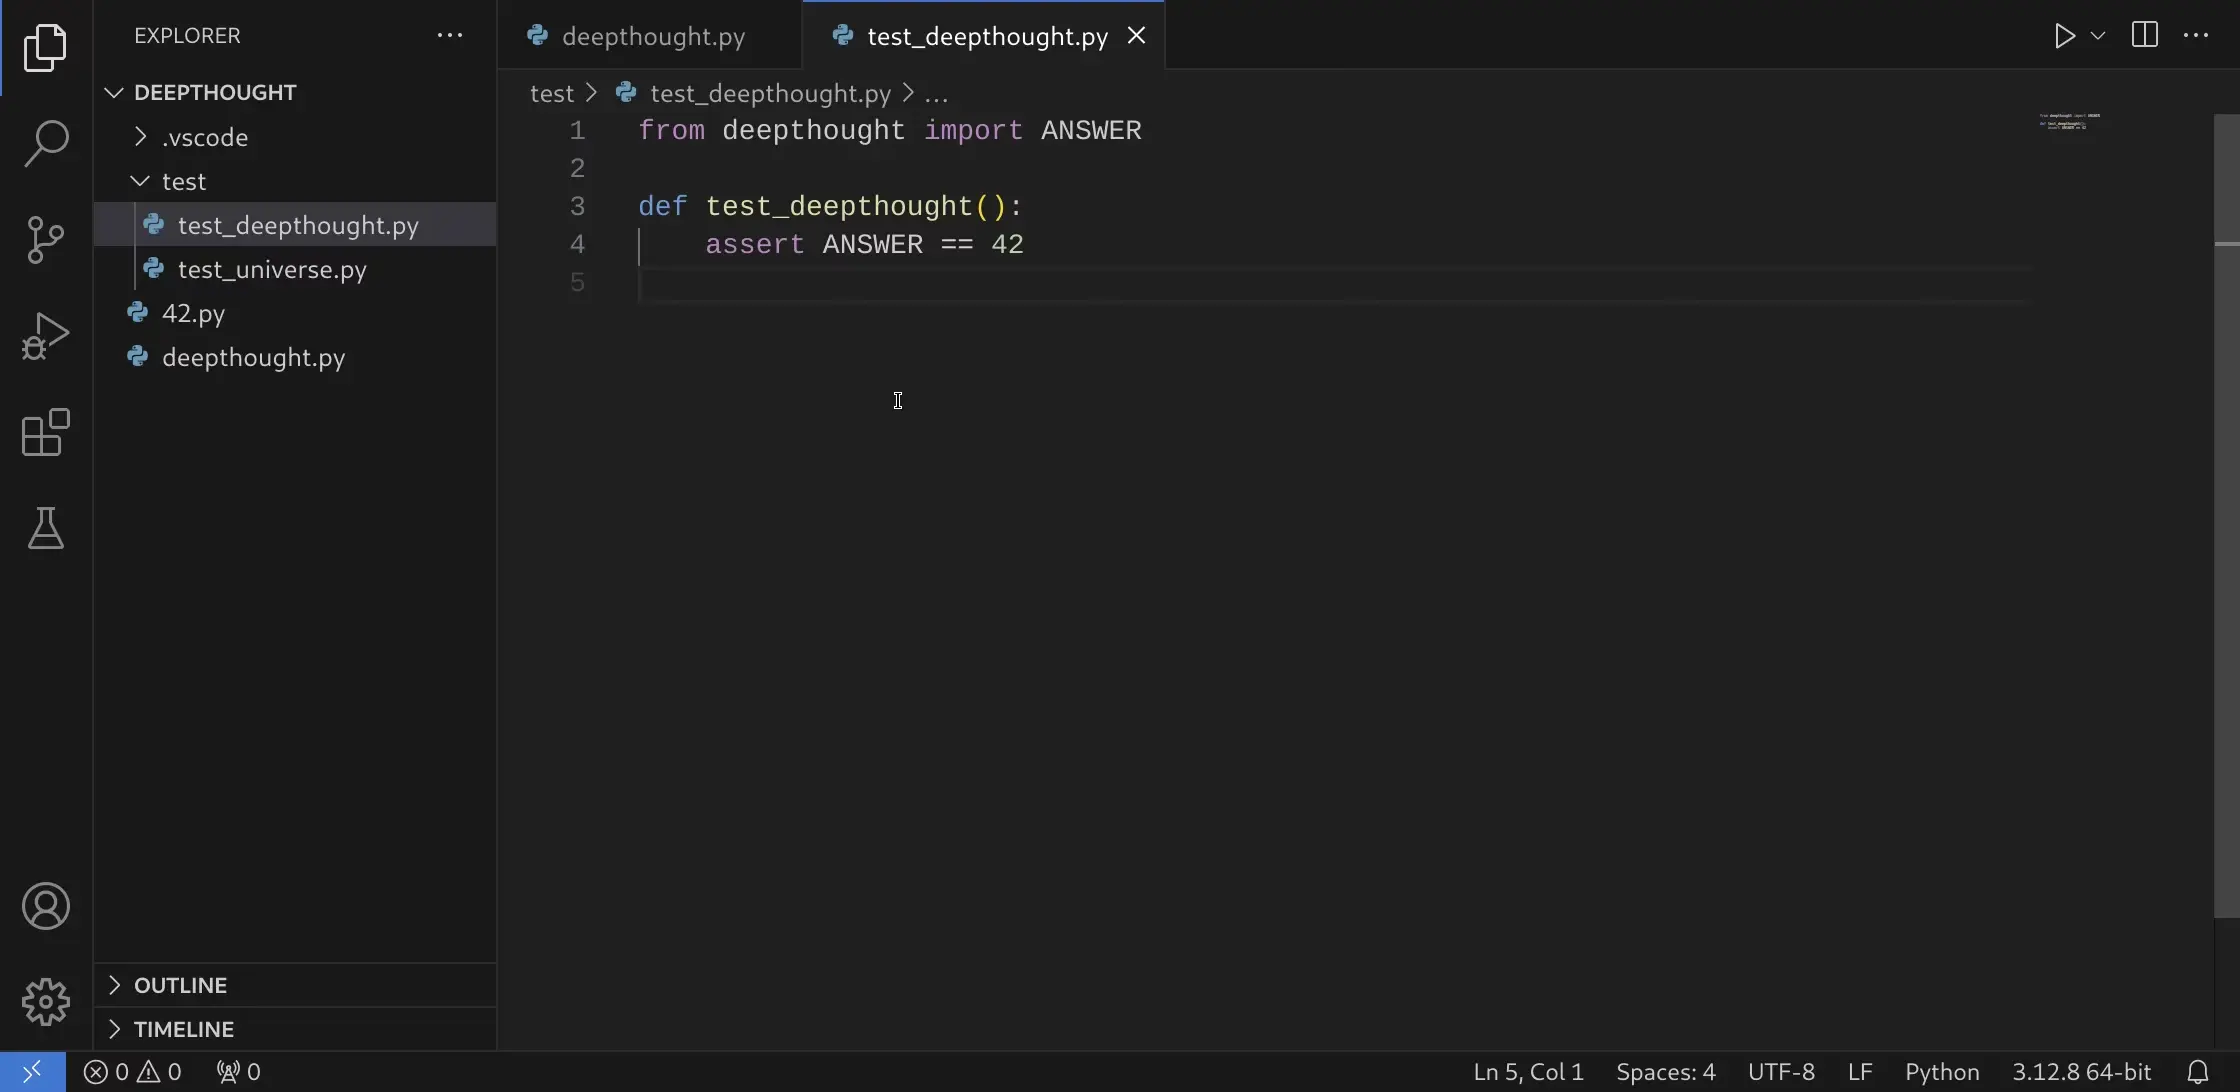The height and width of the screenshot is (1092, 2240).
Task: Open the Testing flask view
Action: click(x=46, y=528)
